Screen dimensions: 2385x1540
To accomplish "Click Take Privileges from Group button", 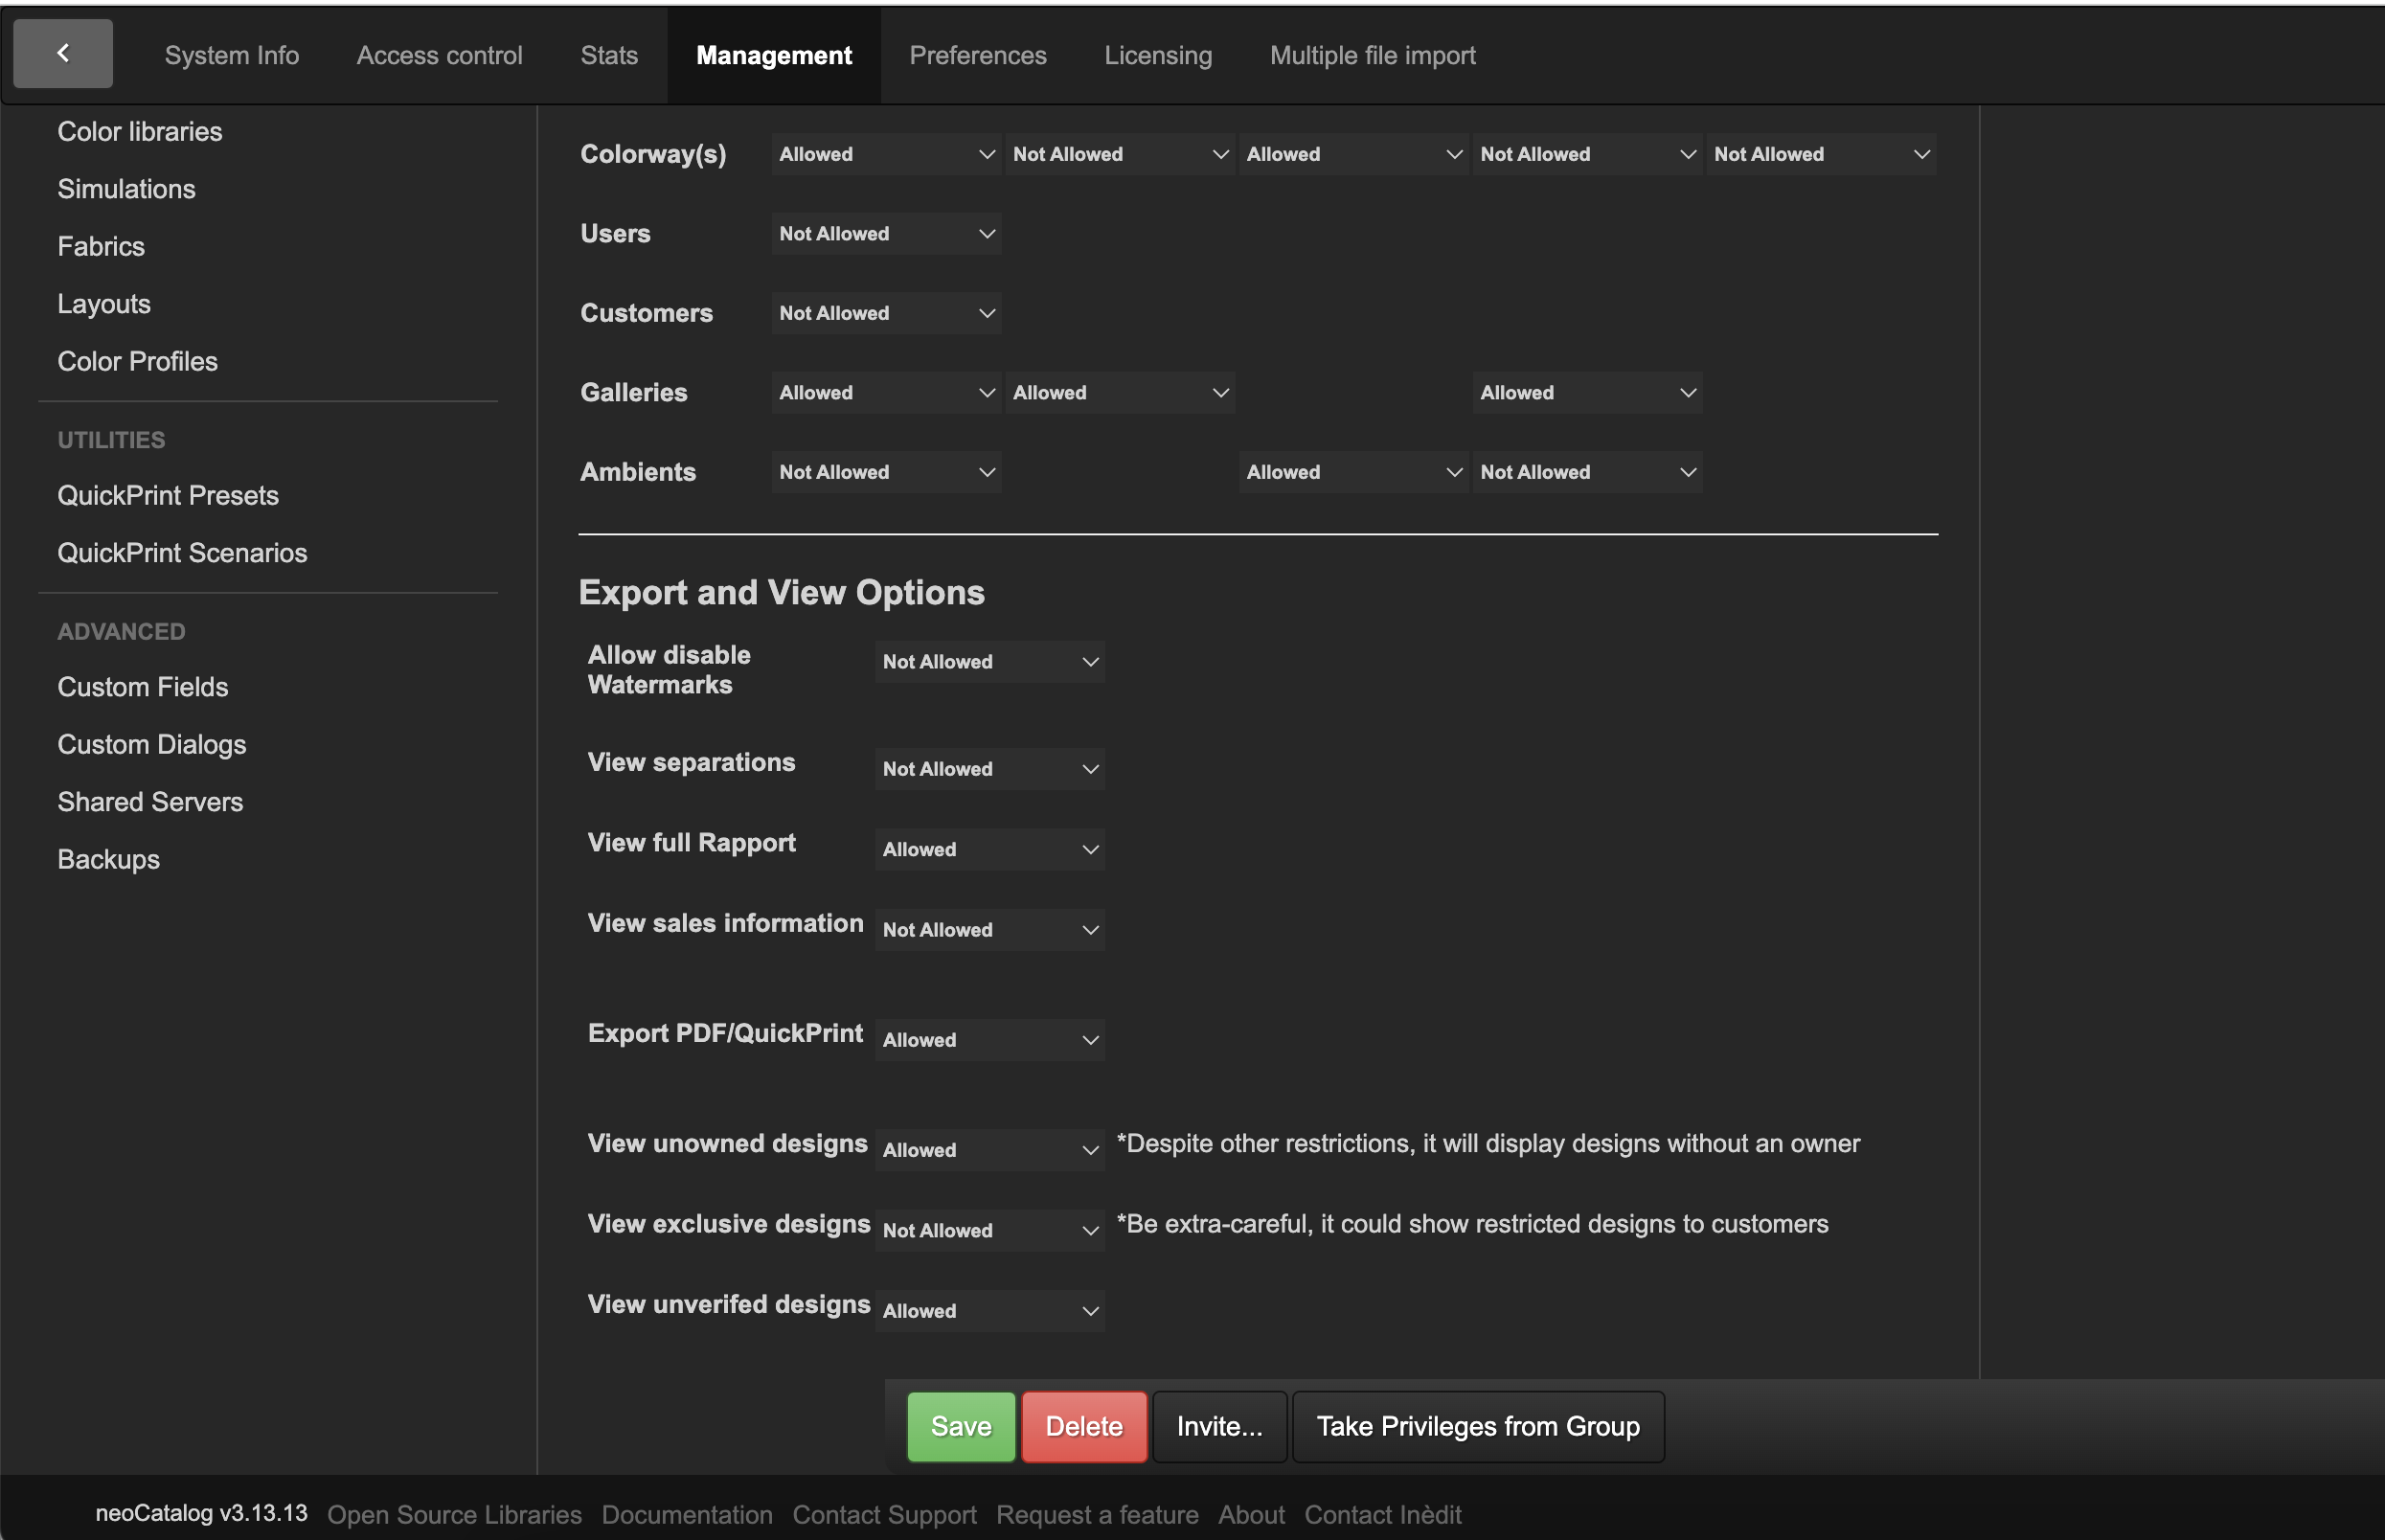I will [x=1477, y=1426].
